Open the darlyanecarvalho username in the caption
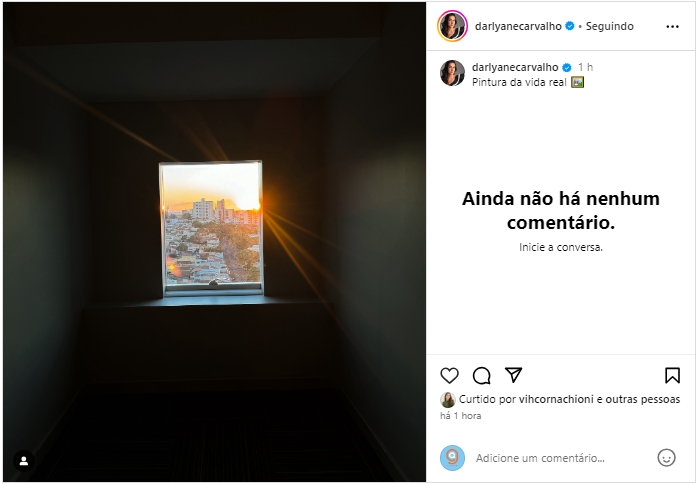Screen dimensions: 697x484 click(x=515, y=67)
